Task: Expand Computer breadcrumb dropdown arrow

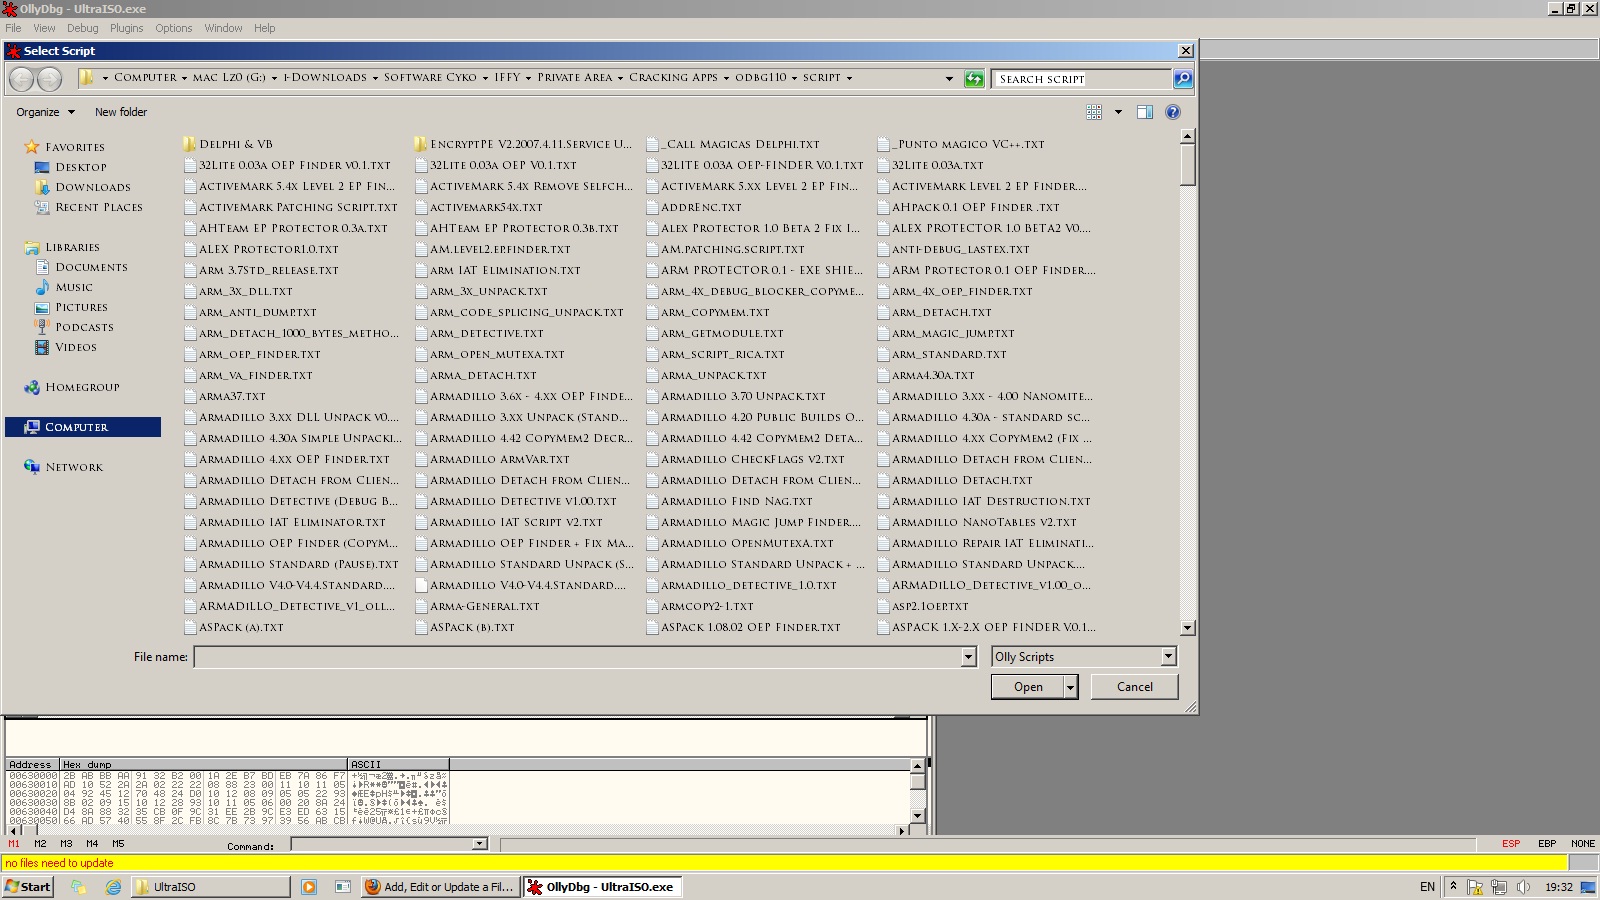Action: [185, 78]
